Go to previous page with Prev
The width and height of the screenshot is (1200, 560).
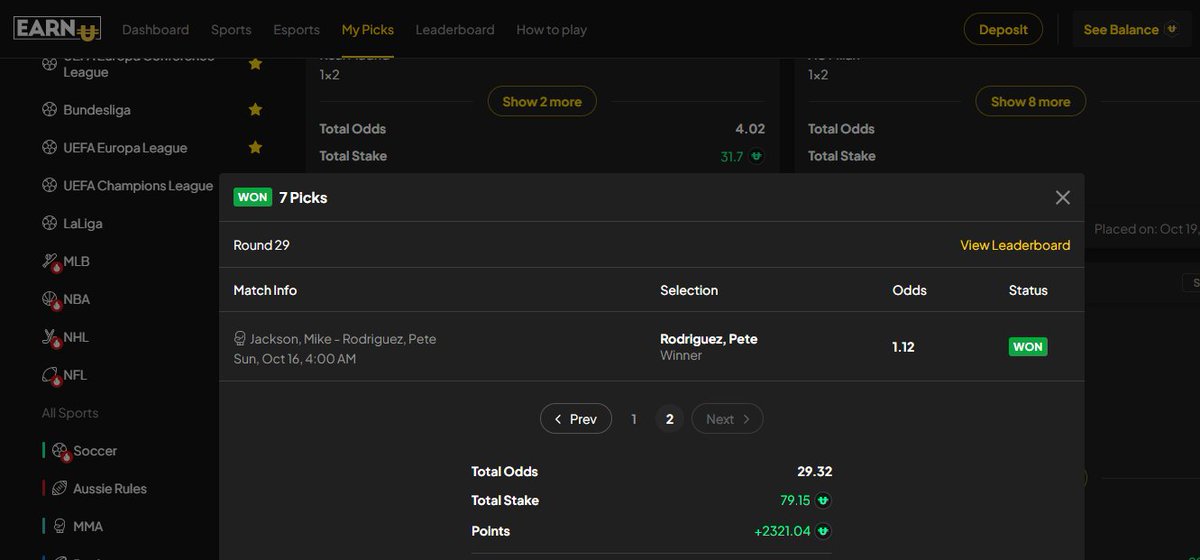click(x=575, y=419)
